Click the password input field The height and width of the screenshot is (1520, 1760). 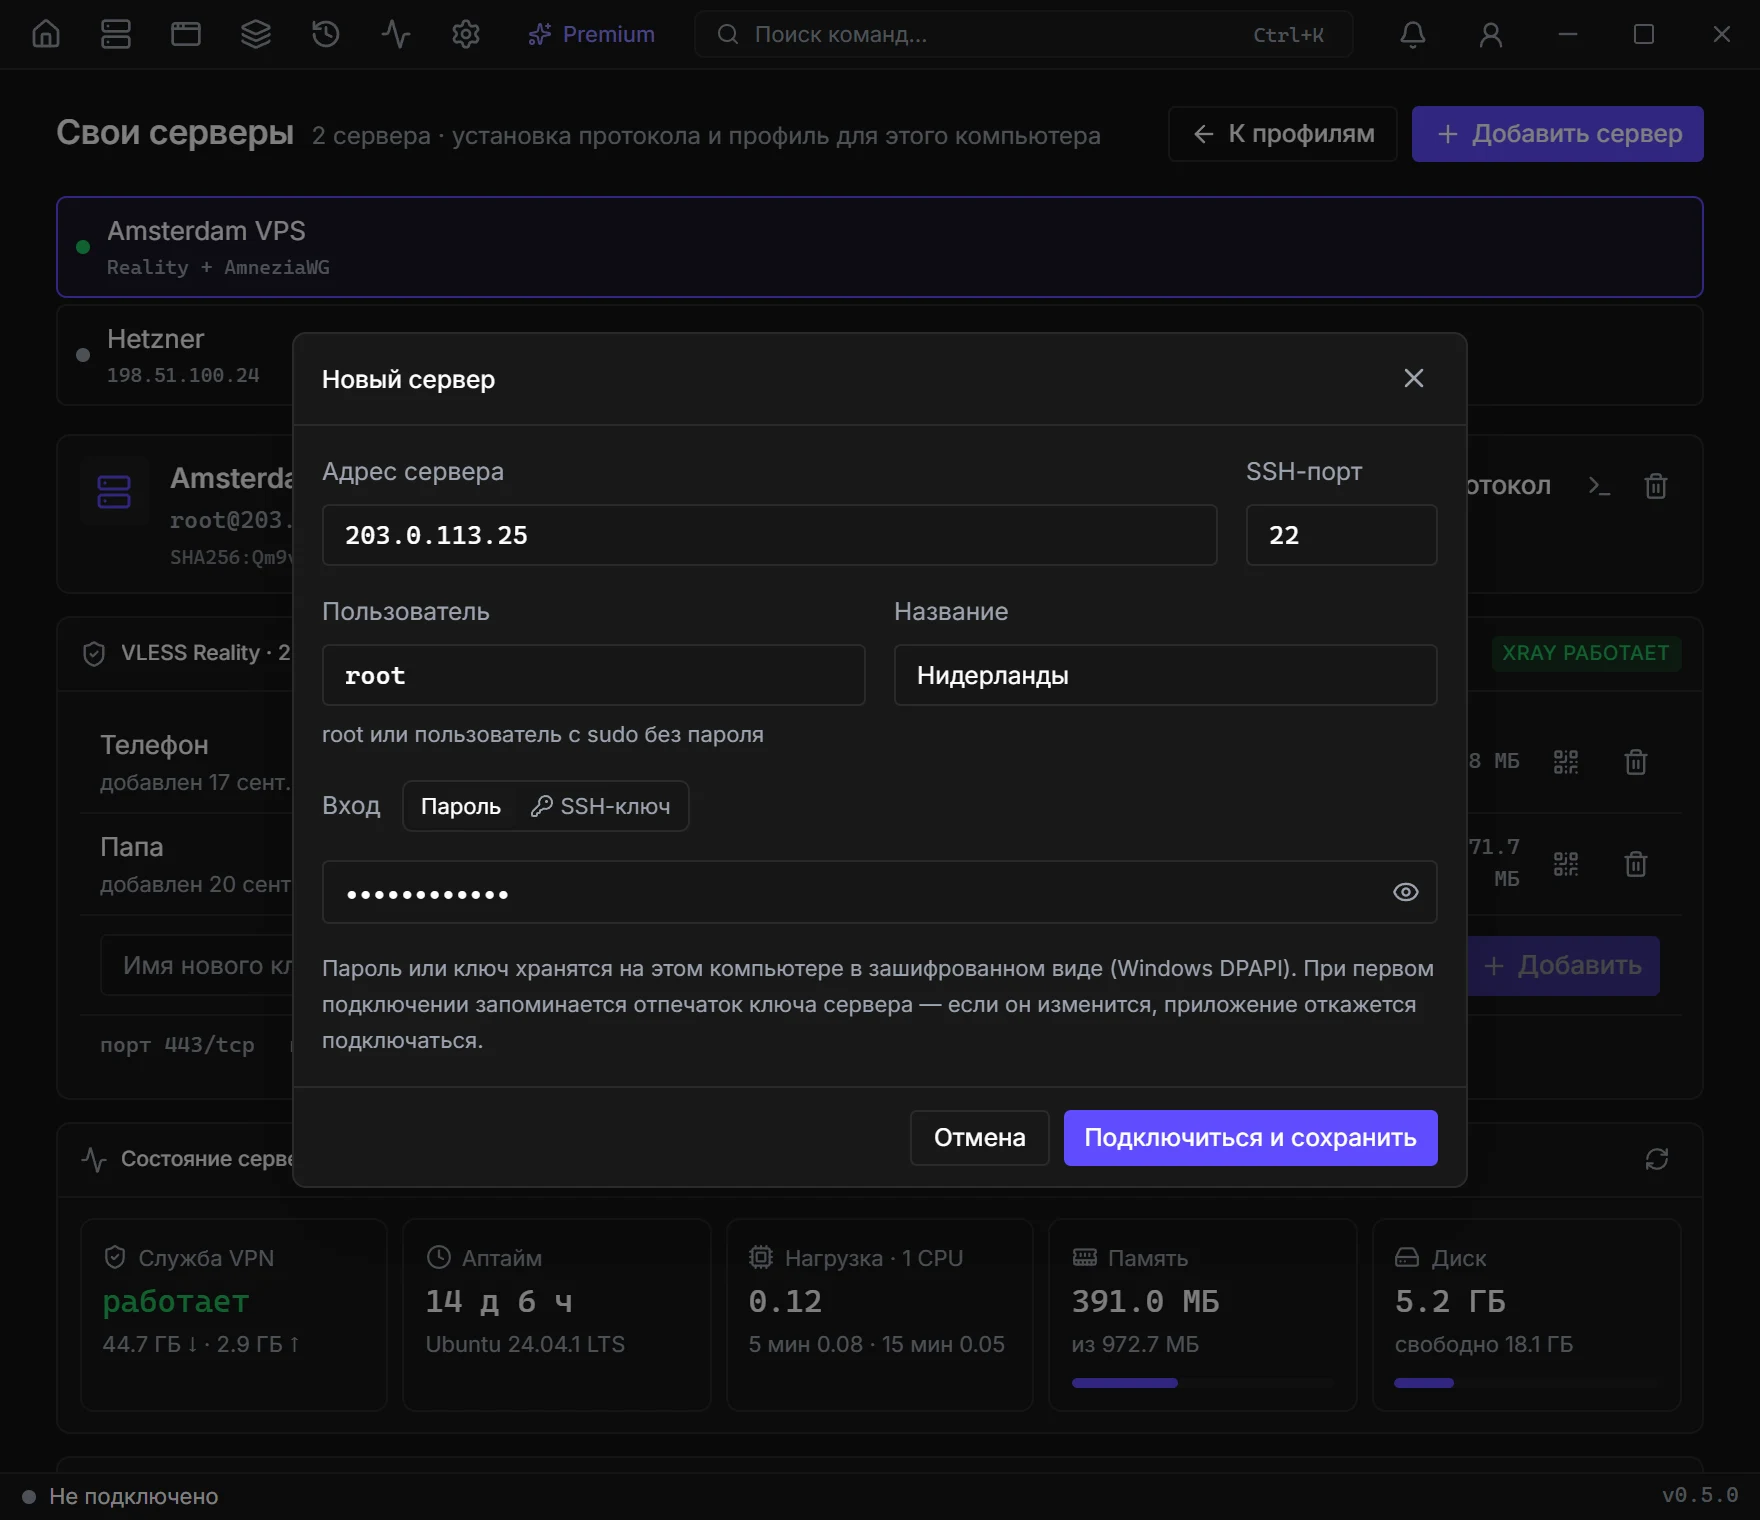(880, 892)
